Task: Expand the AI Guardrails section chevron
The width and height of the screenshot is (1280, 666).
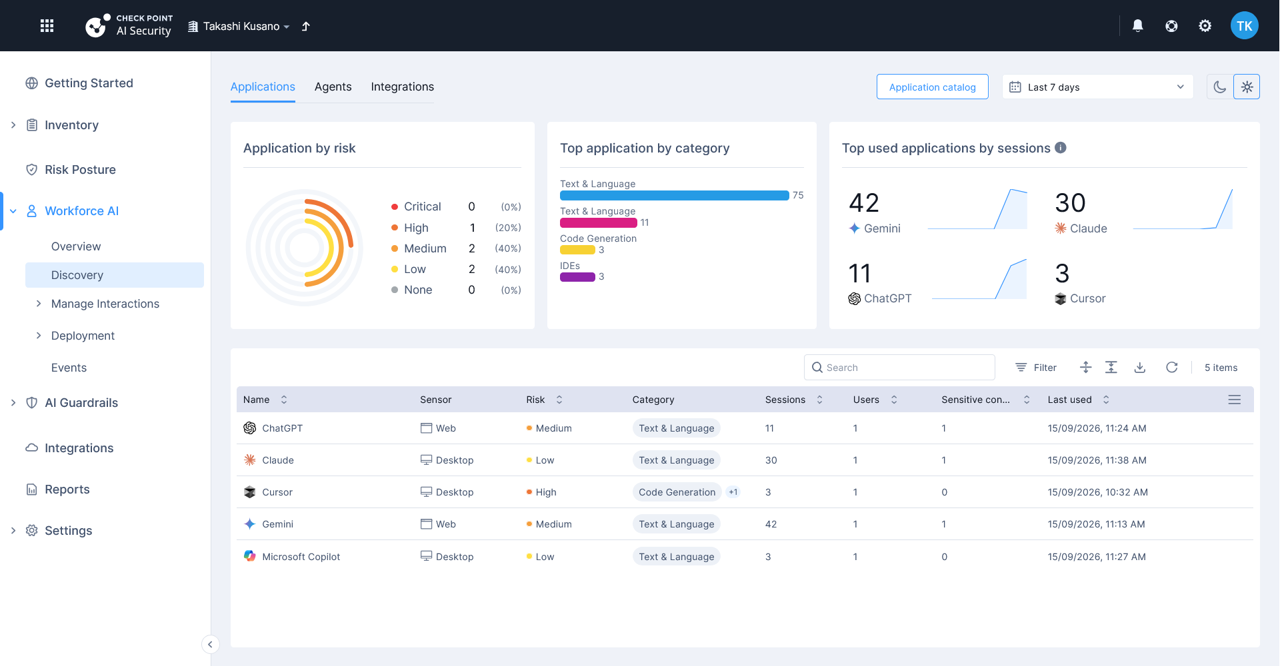Action: 13,403
